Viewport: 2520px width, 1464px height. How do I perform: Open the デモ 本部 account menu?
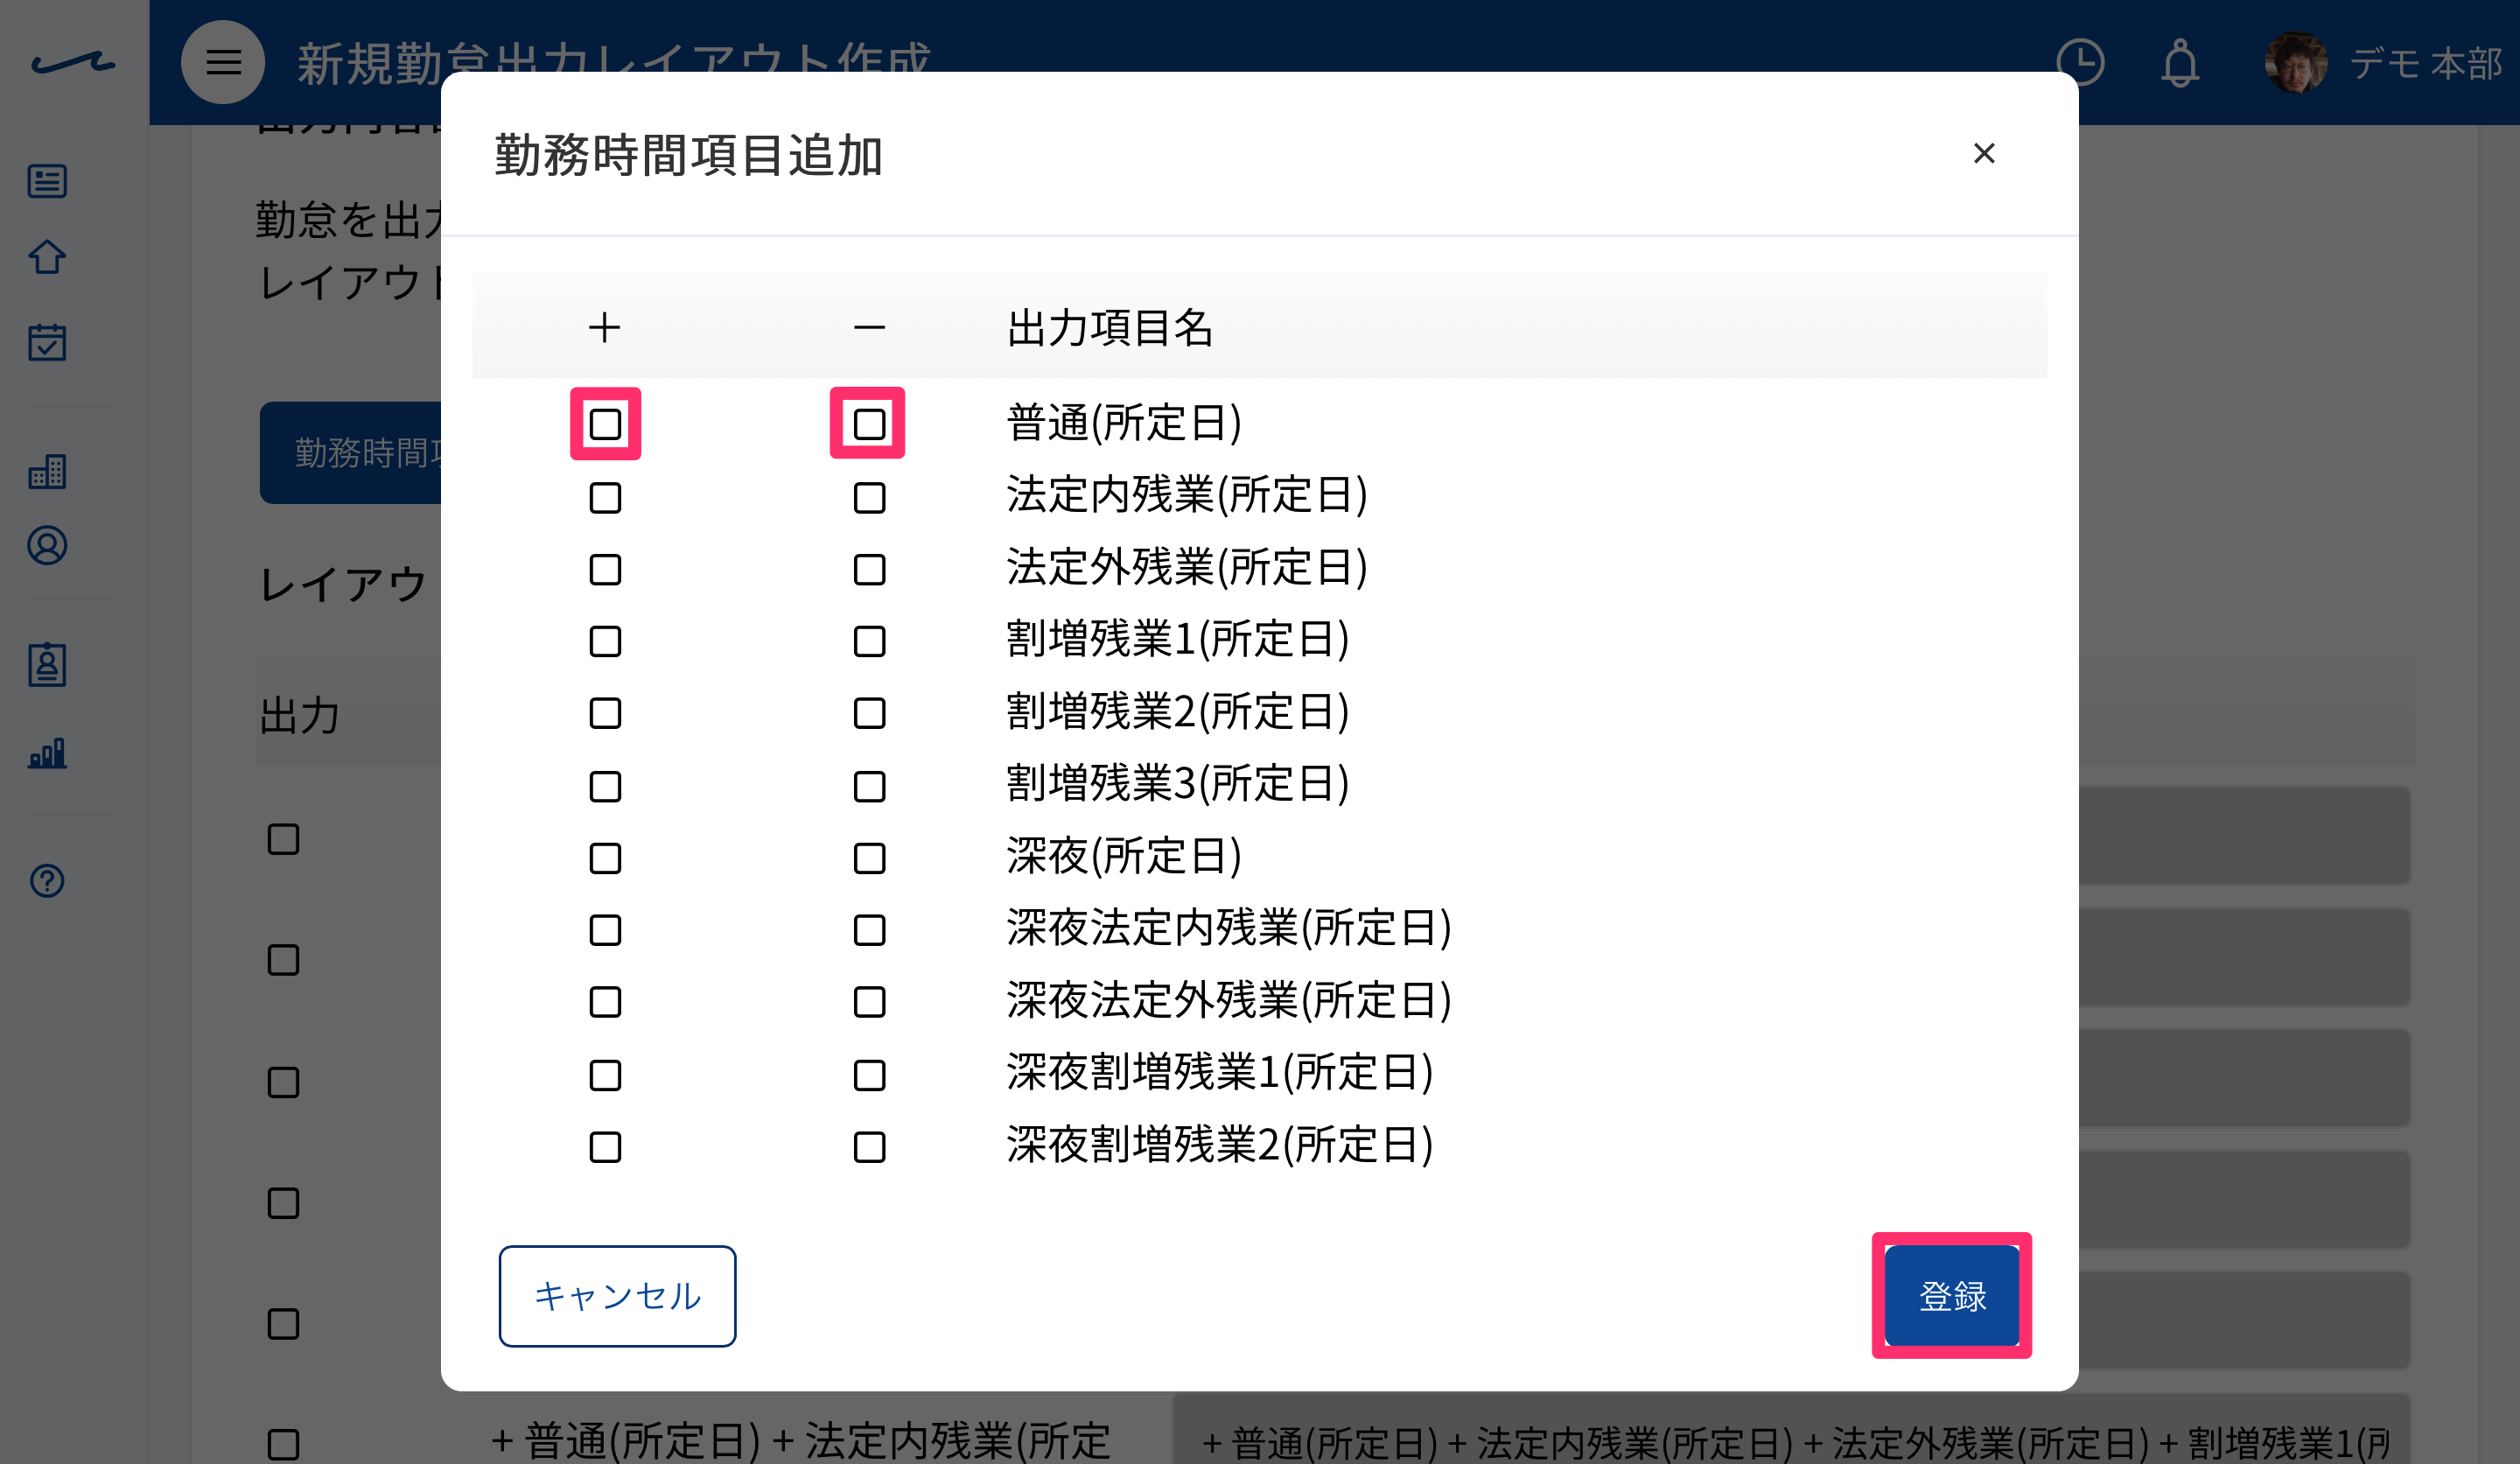click(2425, 63)
